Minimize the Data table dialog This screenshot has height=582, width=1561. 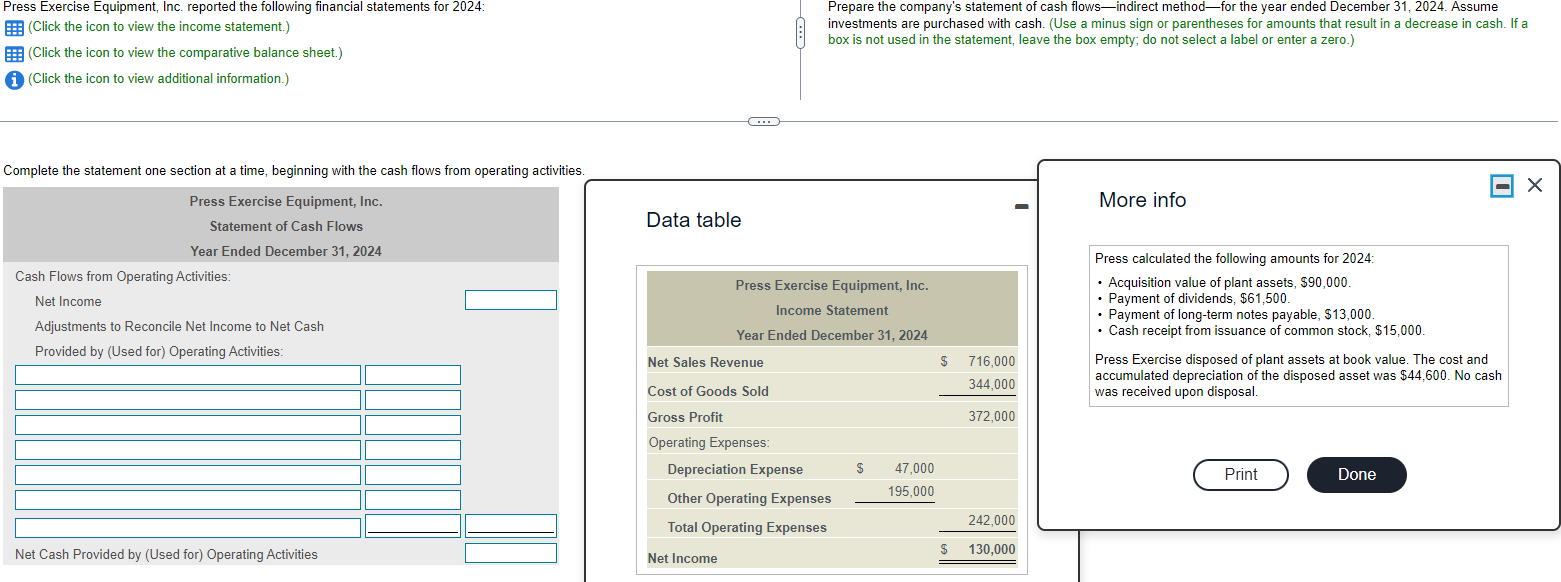click(1020, 207)
